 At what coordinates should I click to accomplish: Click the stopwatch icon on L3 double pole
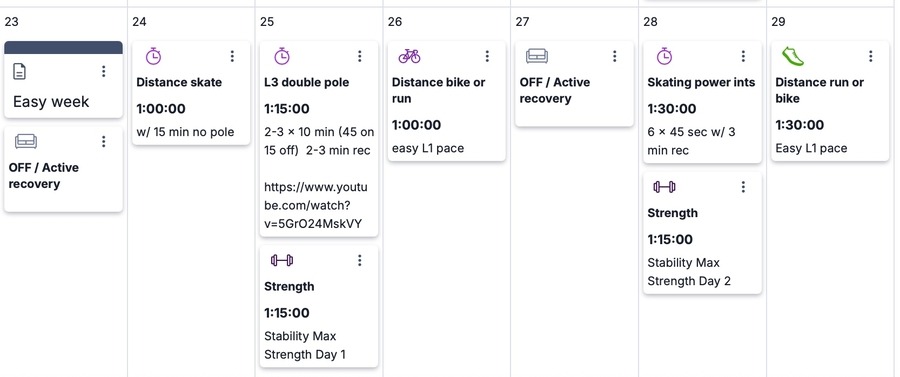pyautogui.click(x=281, y=56)
